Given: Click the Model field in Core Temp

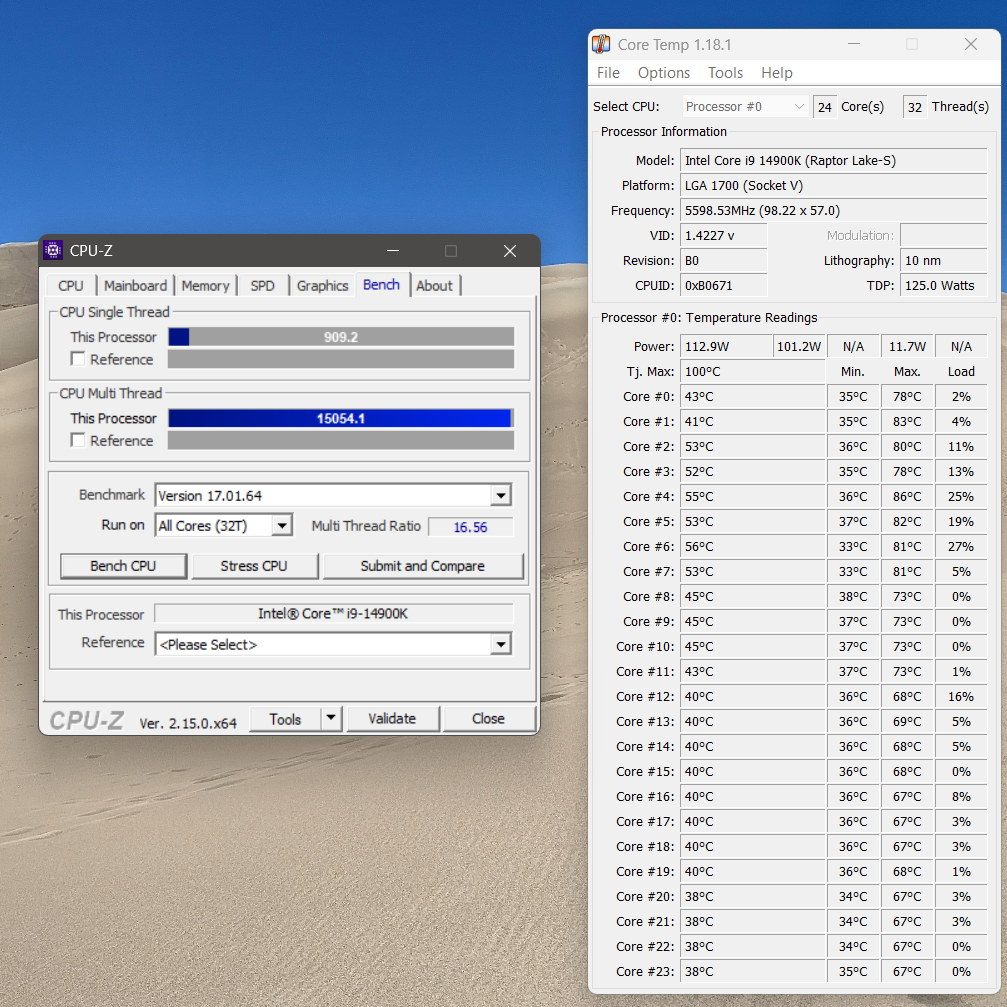Looking at the screenshot, I should [833, 161].
